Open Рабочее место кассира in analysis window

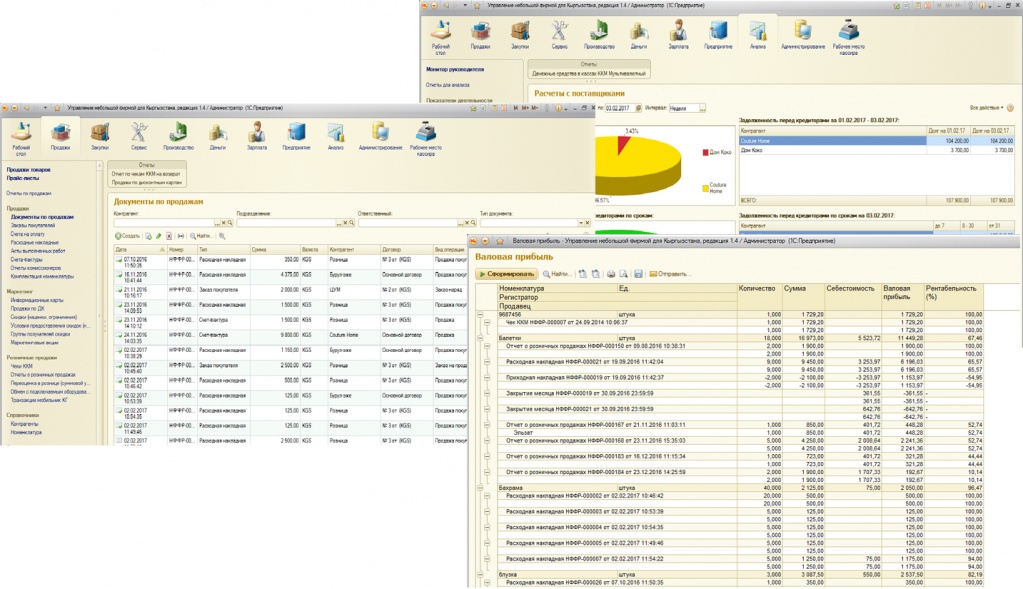pos(848,37)
